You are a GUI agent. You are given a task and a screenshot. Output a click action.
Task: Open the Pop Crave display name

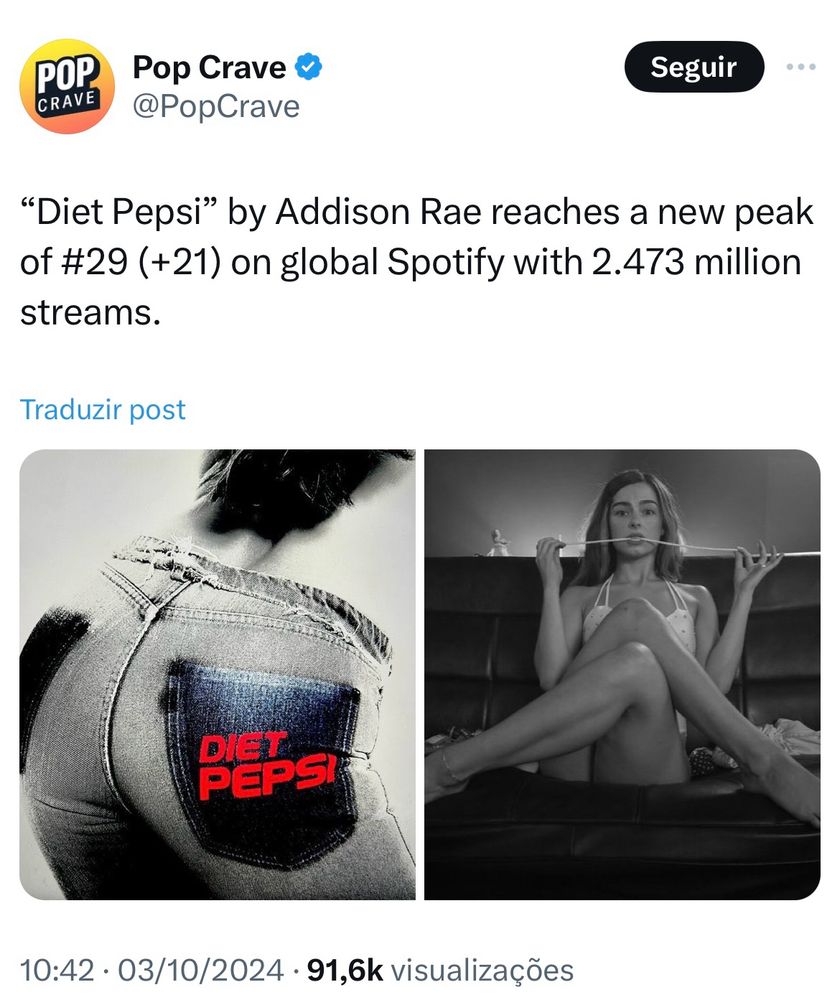209,67
